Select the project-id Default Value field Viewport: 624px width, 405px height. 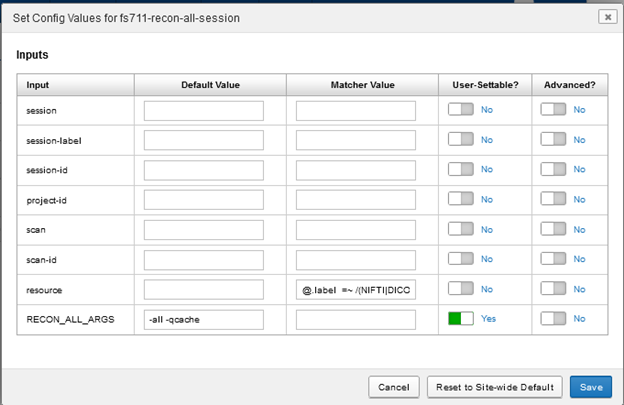click(203, 200)
